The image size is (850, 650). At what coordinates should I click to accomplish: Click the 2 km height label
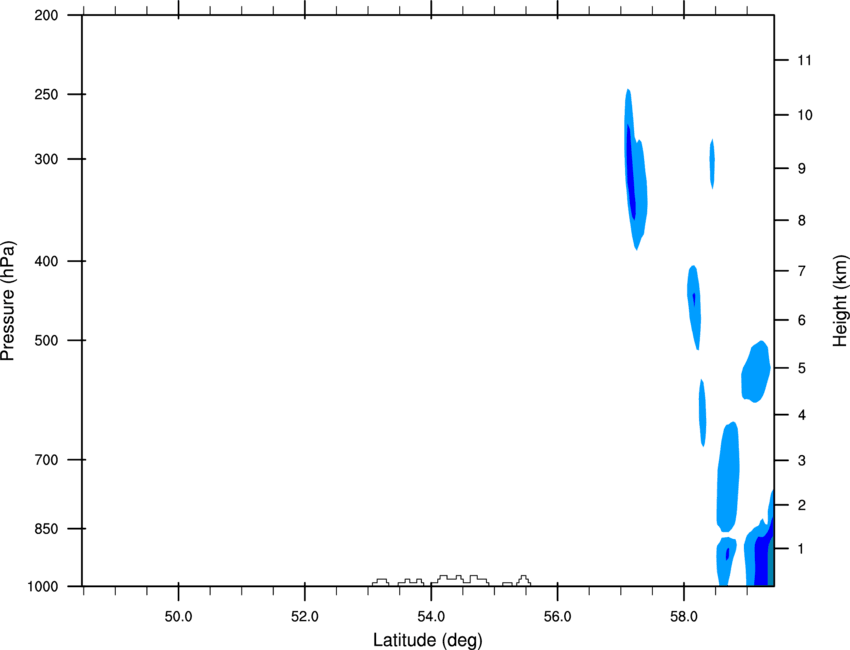pos(802,505)
